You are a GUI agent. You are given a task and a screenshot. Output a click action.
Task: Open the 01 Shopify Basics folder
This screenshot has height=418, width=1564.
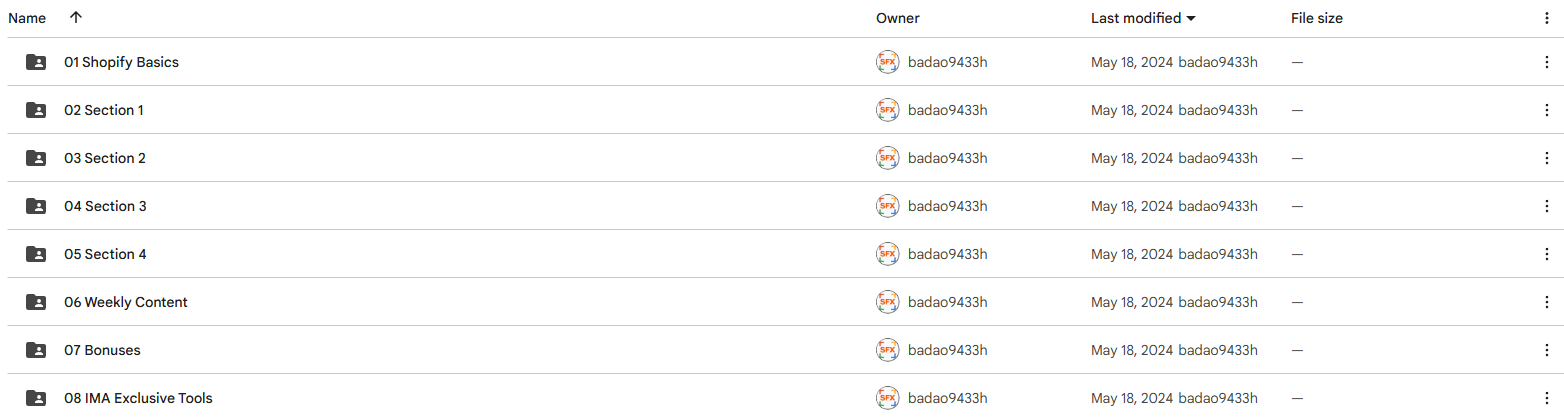coord(121,62)
